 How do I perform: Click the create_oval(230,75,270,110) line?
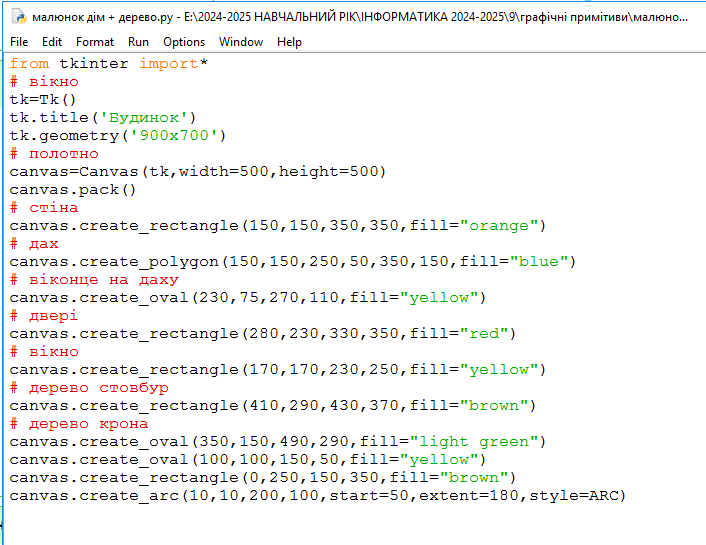coord(248,298)
